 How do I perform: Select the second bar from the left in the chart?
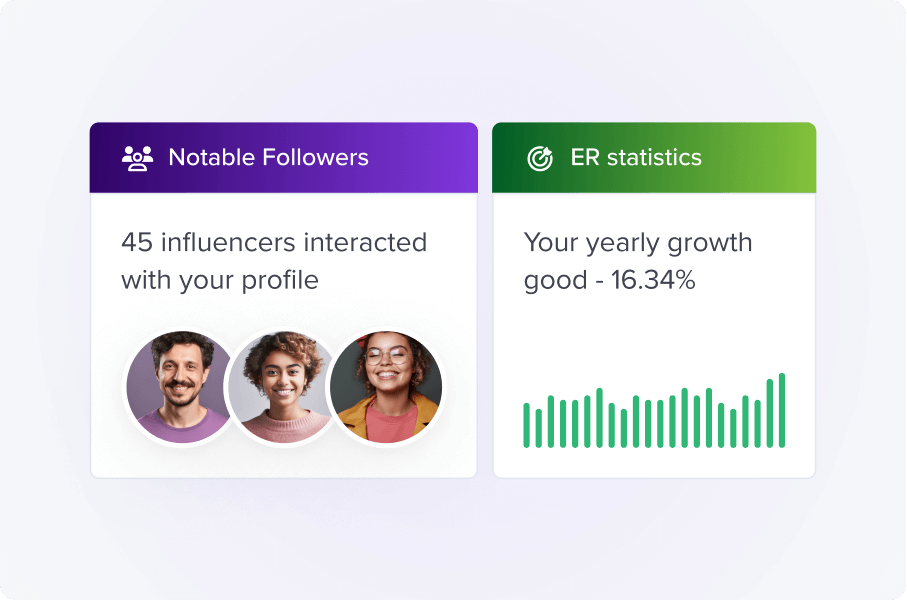pyautogui.click(x=539, y=428)
